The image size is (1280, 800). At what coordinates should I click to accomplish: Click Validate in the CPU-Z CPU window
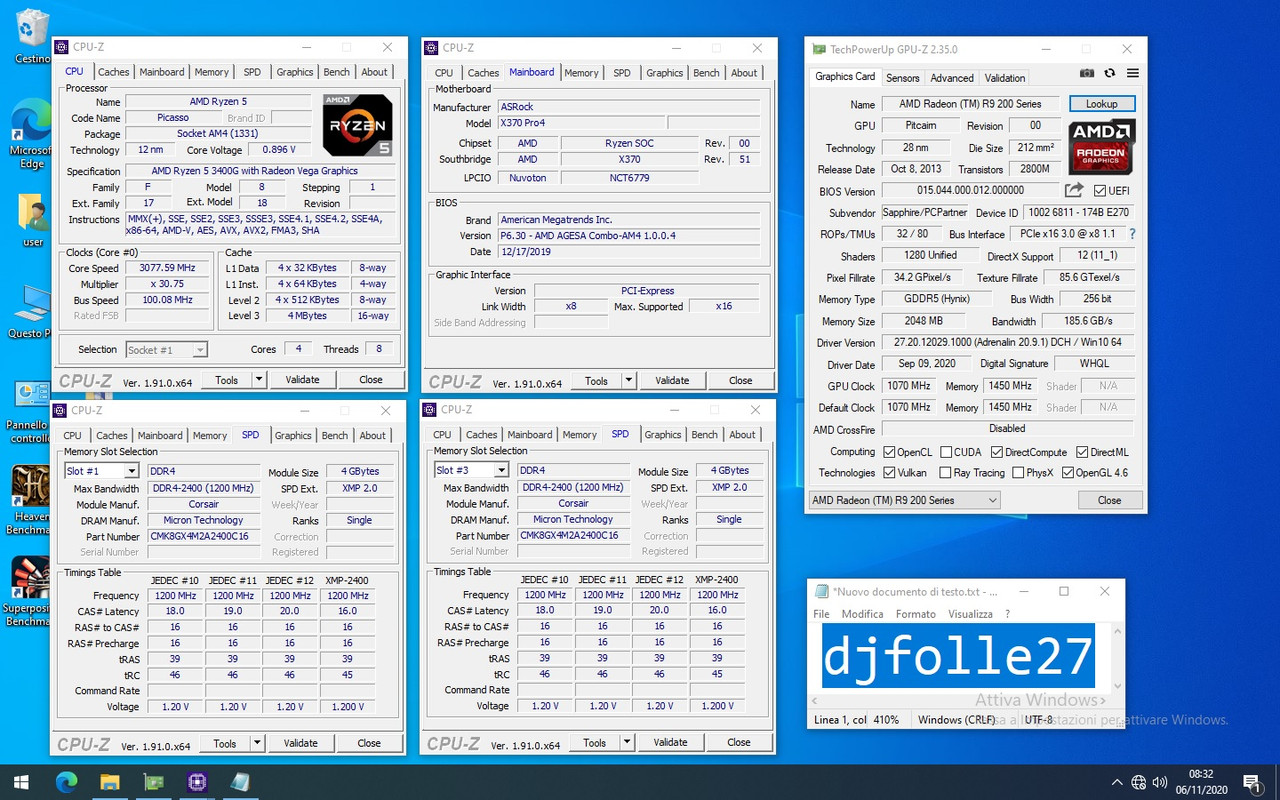click(302, 380)
